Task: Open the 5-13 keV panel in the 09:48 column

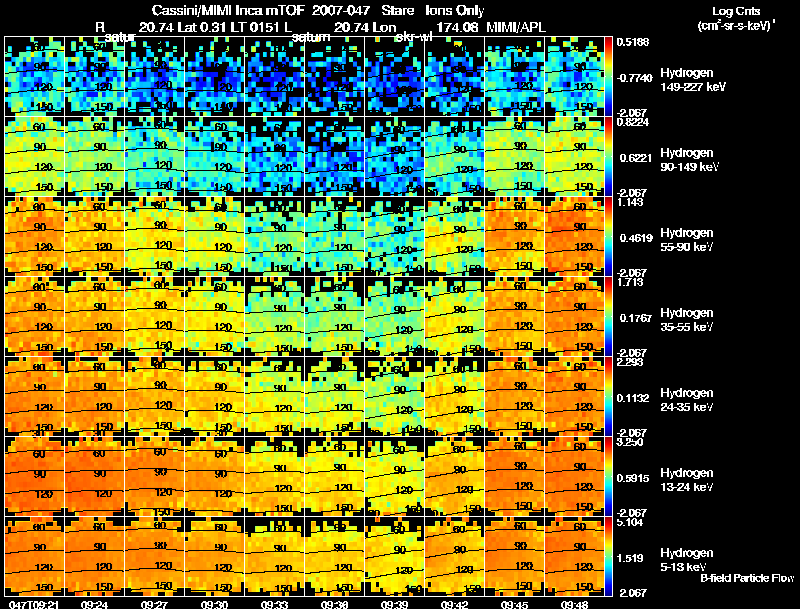Action: click(574, 557)
